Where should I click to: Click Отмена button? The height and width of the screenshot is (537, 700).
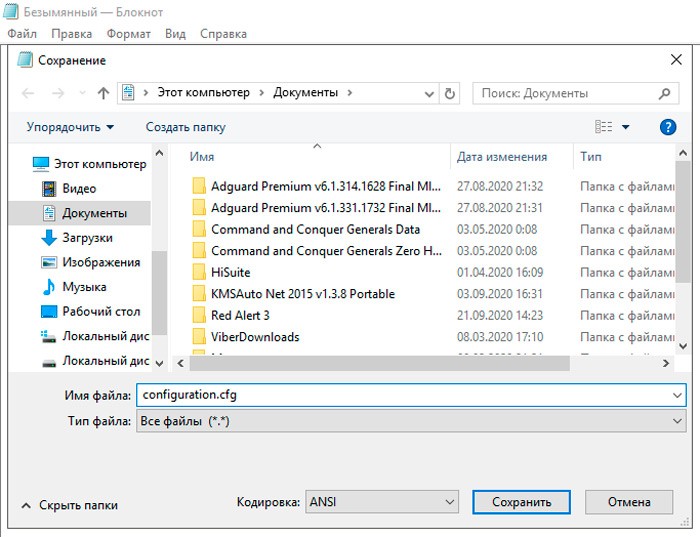pyautogui.click(x=629, y=503)
